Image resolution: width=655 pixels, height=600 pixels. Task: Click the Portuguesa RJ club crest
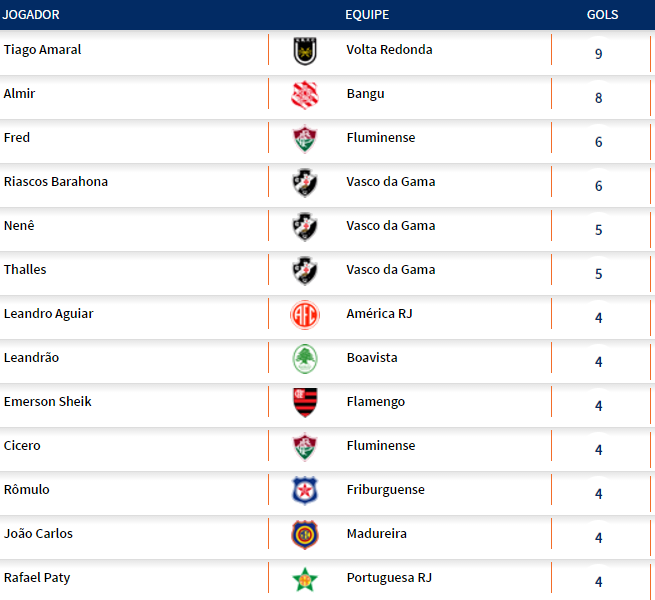coord(304,579)
